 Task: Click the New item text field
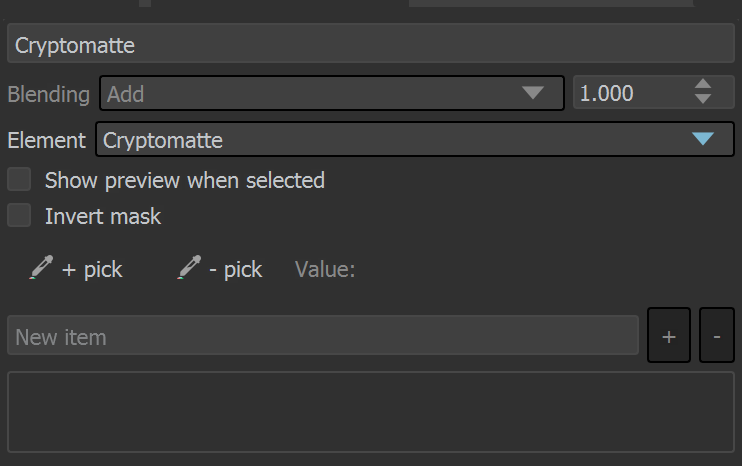(323, 335)
